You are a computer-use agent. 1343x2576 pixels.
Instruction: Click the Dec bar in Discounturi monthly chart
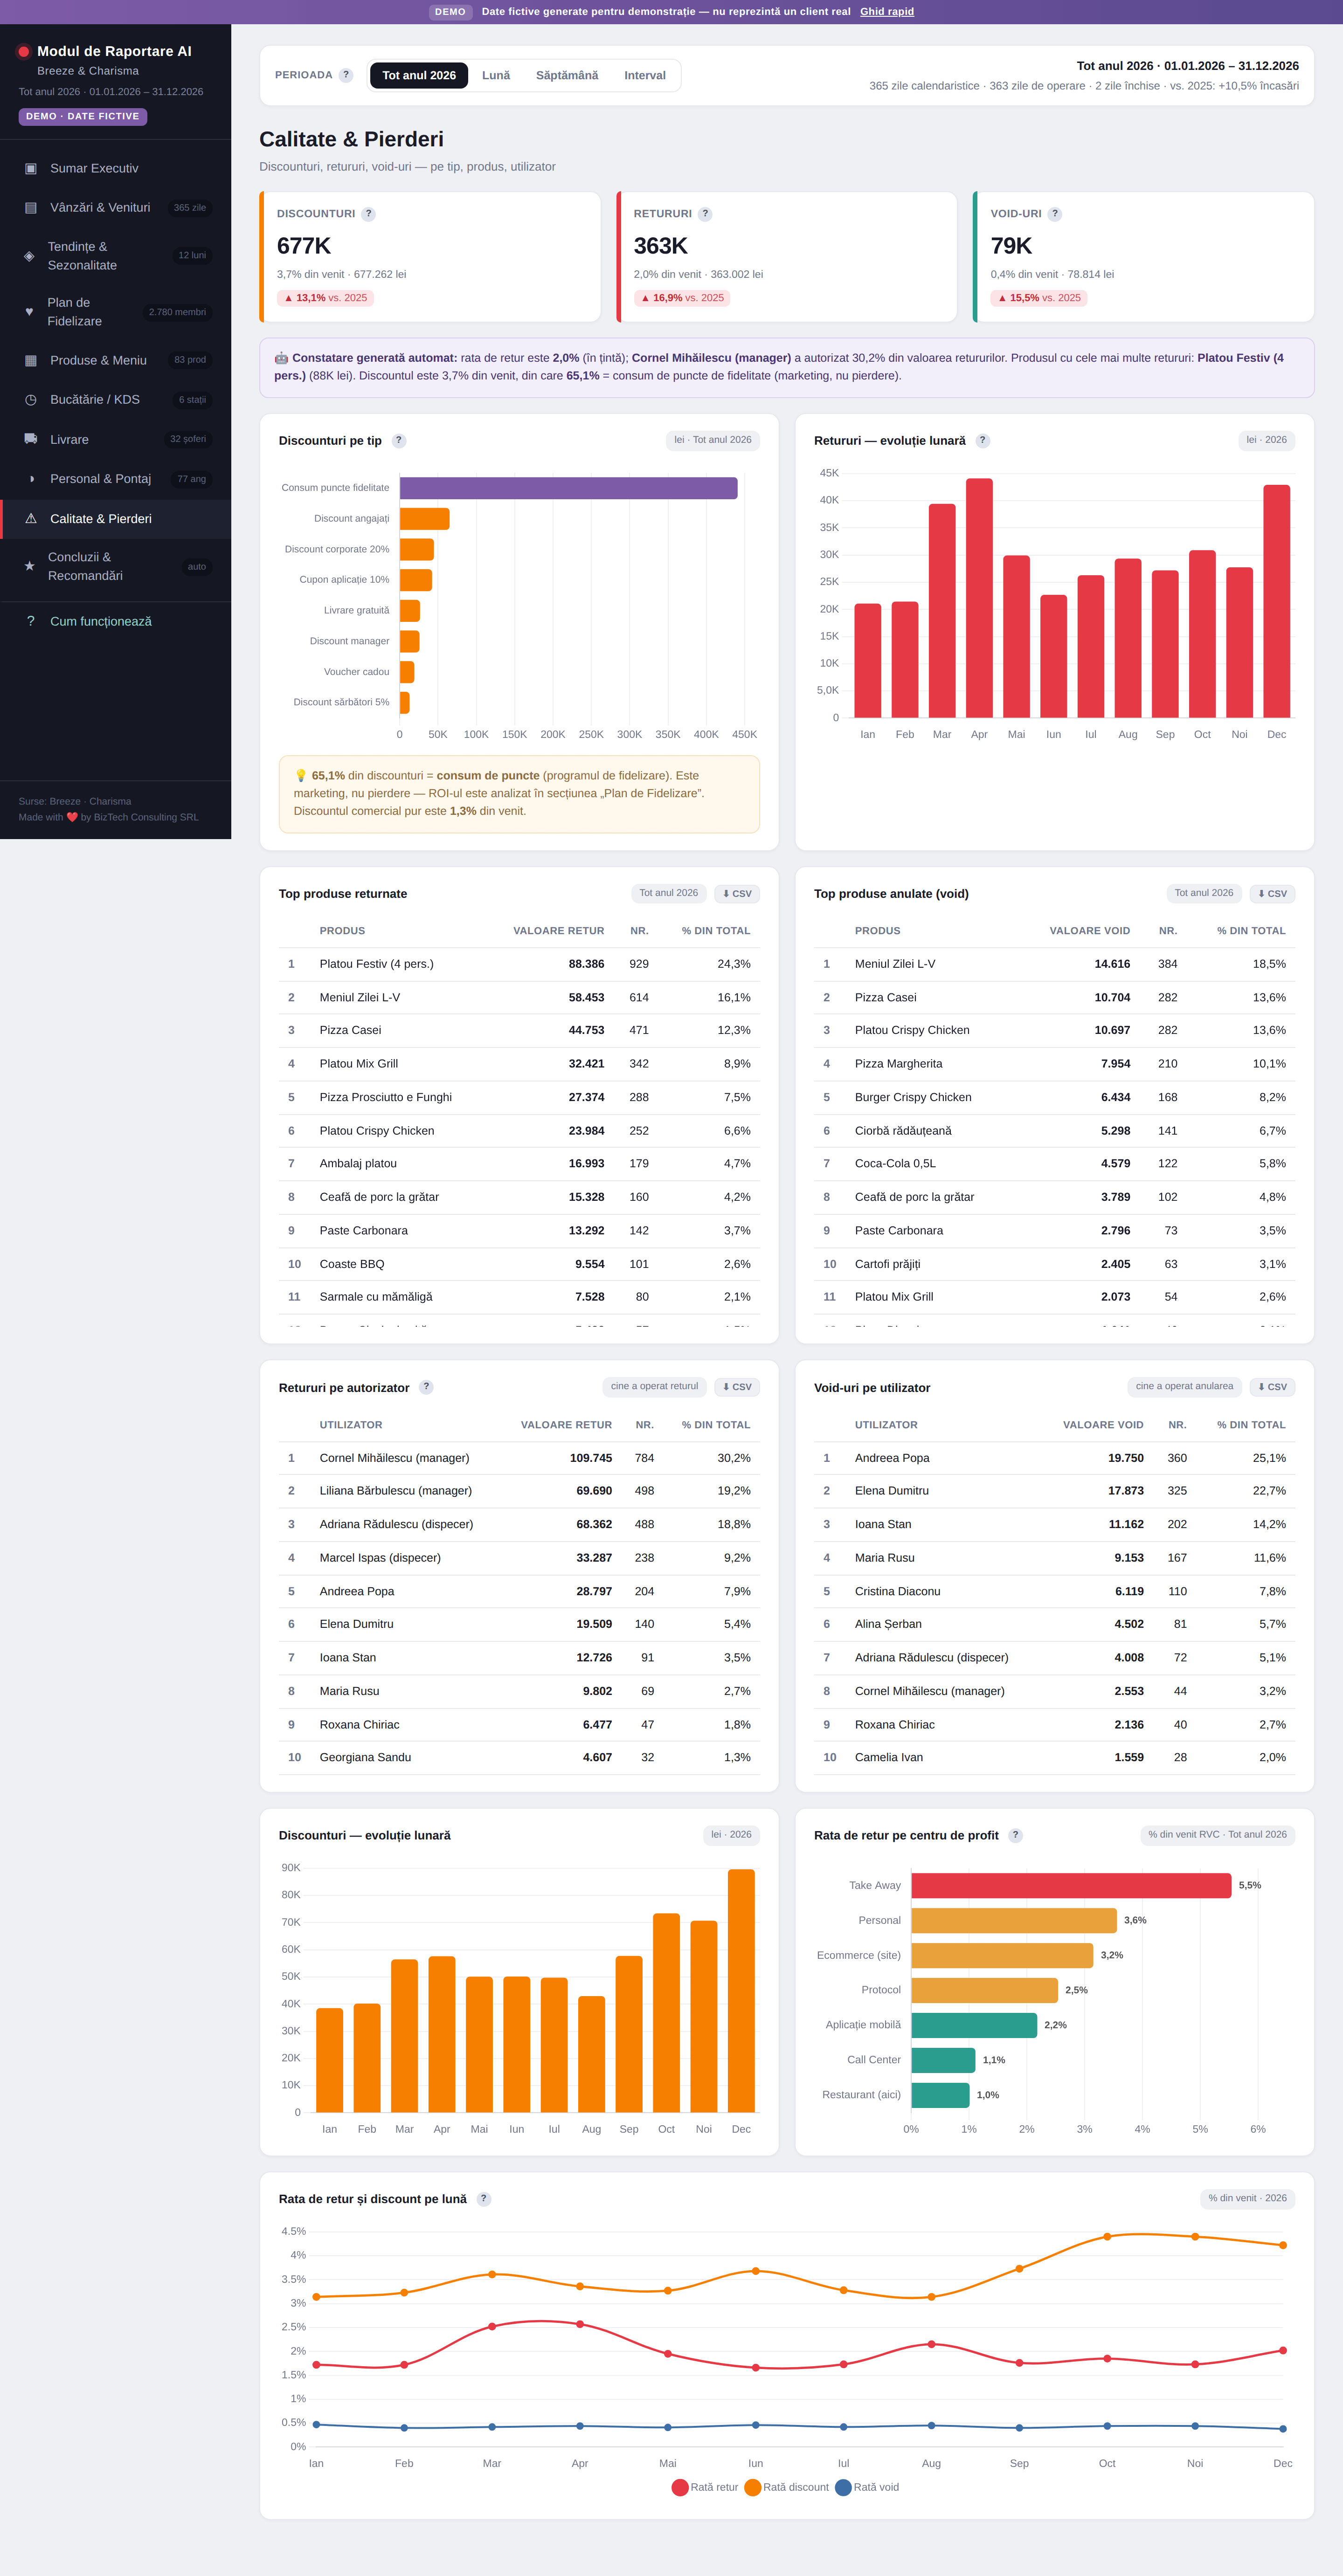point(741,1991)
